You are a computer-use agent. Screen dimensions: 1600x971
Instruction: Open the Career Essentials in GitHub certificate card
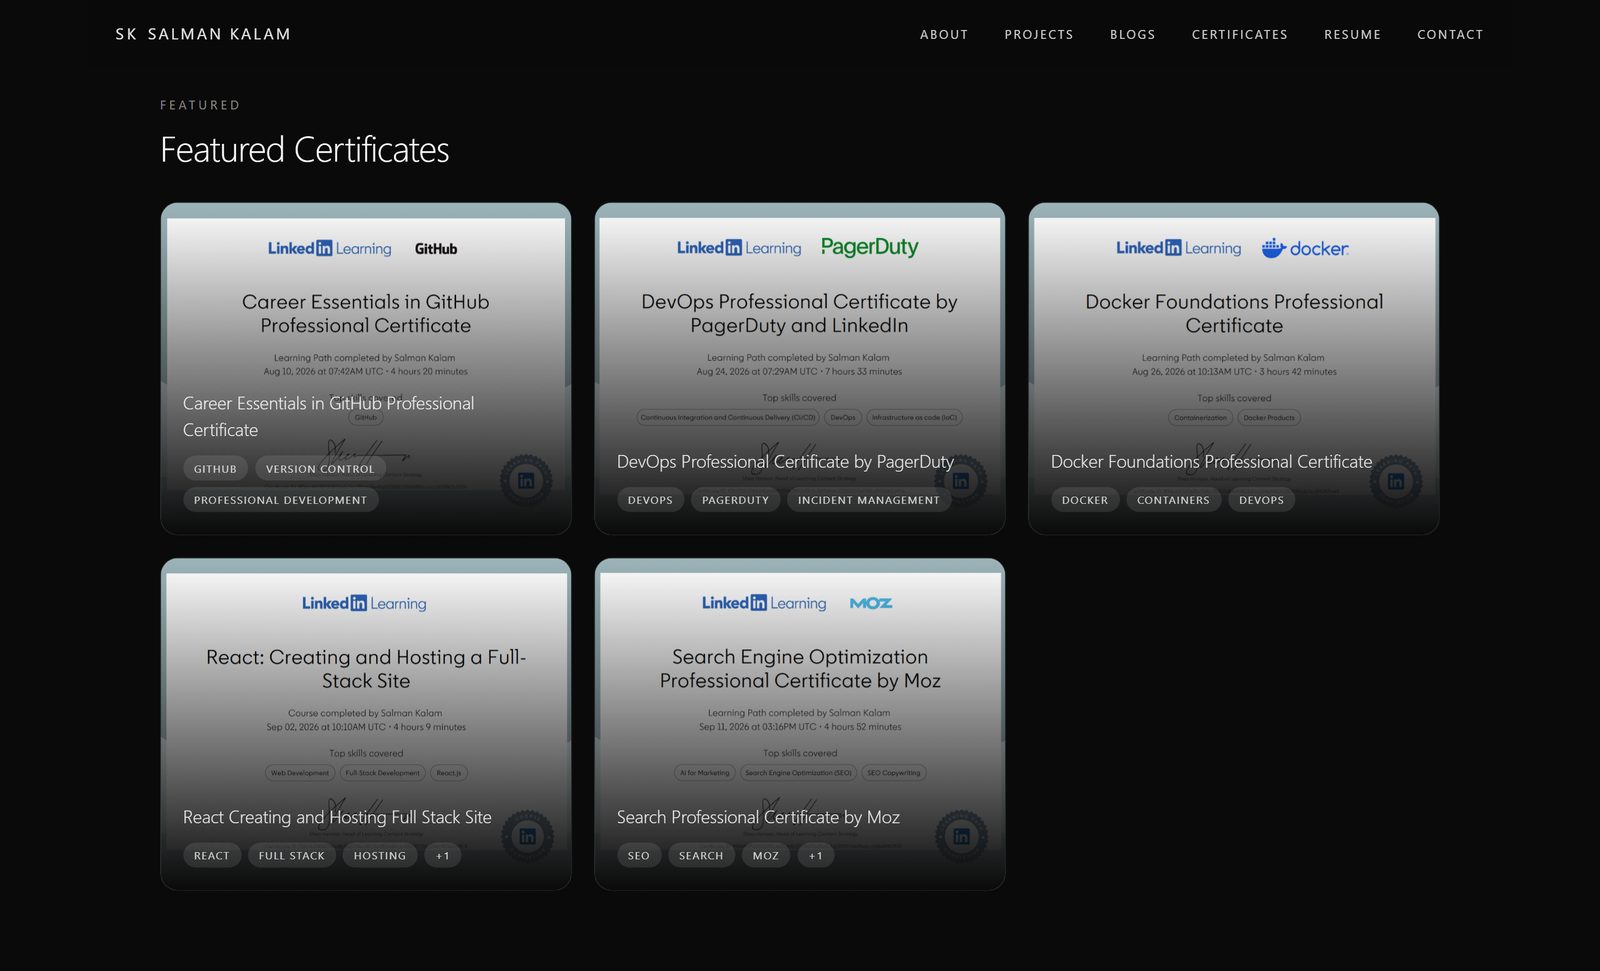tap(366, 369)
